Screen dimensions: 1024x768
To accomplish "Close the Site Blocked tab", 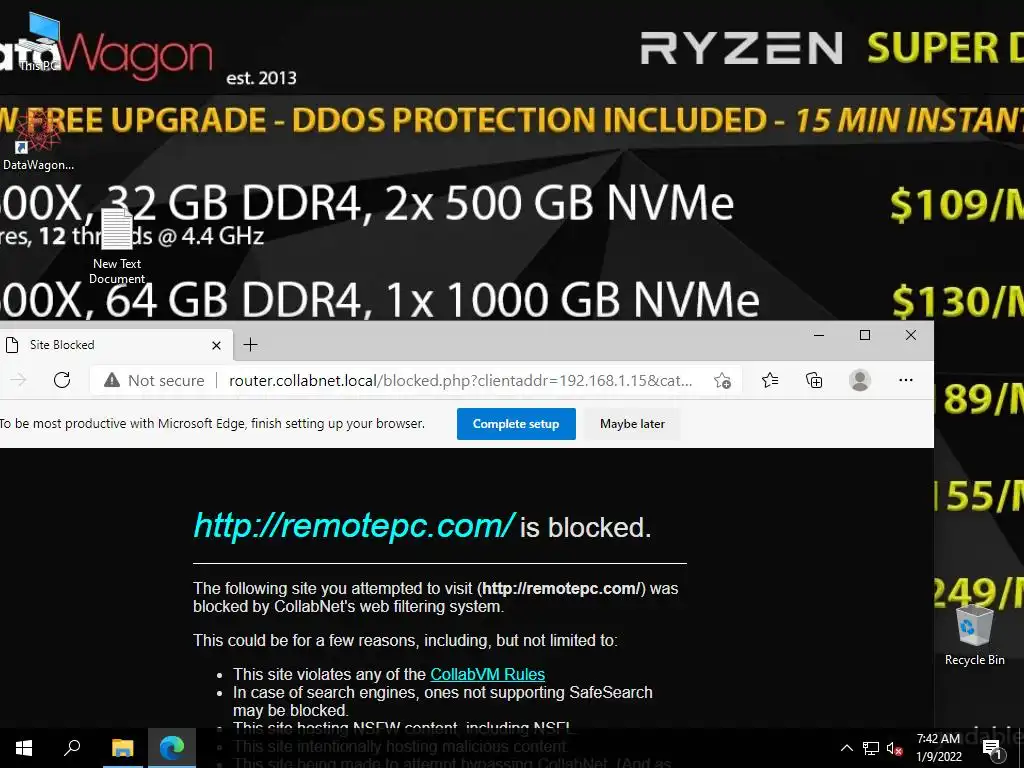I will 217,345.
